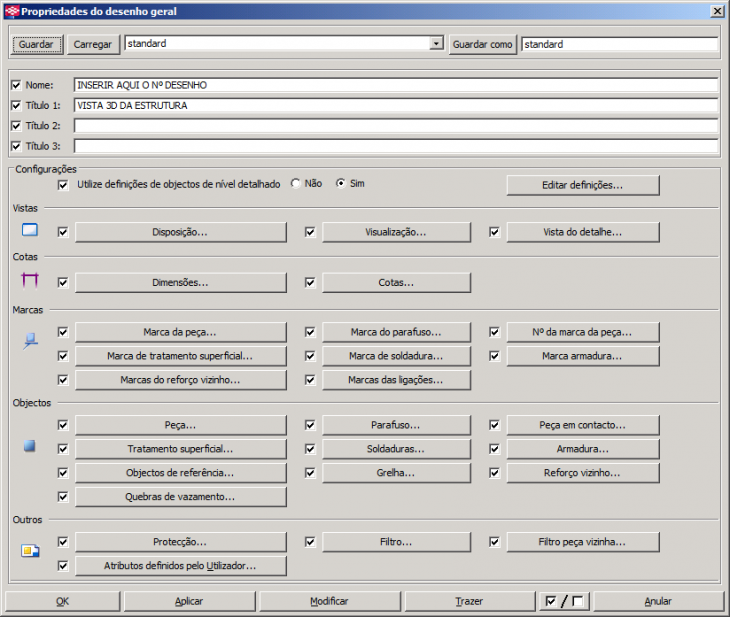Open the Dimensões settings
The image size is (730, 617).
[181, 283]
